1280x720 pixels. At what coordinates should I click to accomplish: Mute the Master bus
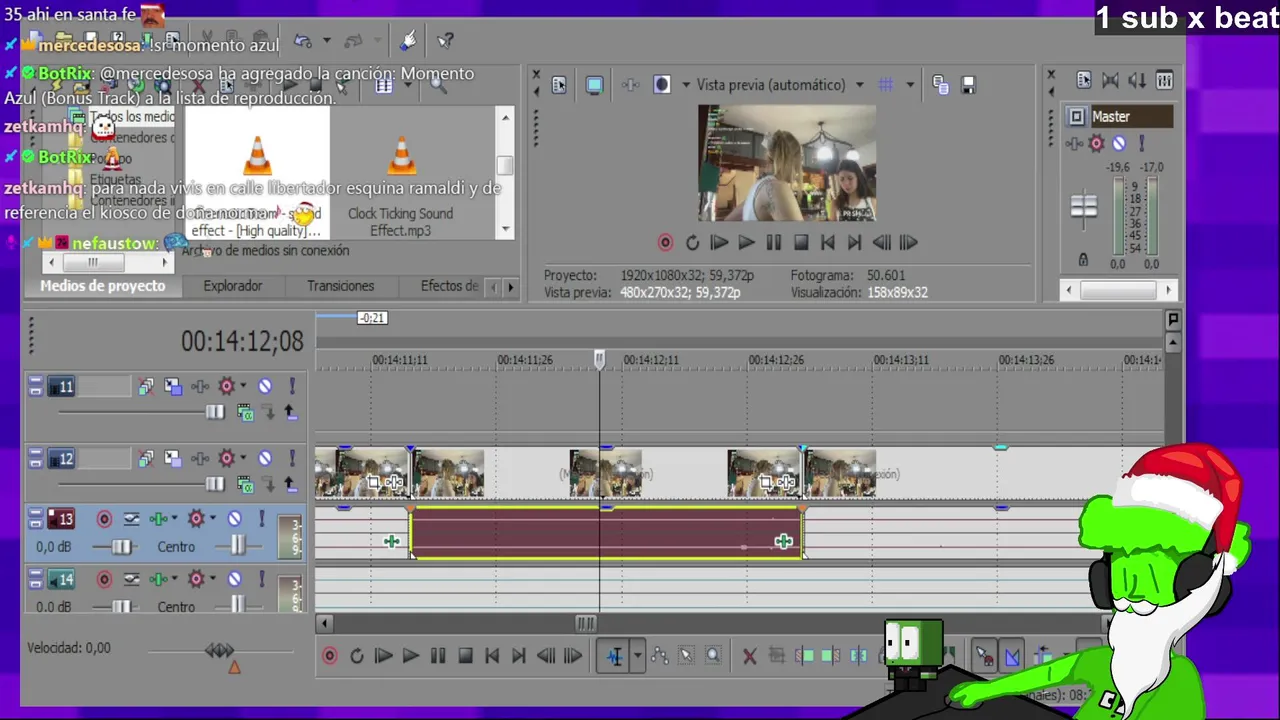point(1119,144)
